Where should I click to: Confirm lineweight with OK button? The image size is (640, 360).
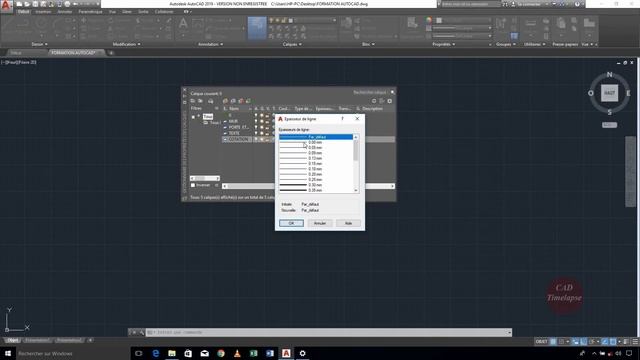pyautogui.click(x=291, y=223)
